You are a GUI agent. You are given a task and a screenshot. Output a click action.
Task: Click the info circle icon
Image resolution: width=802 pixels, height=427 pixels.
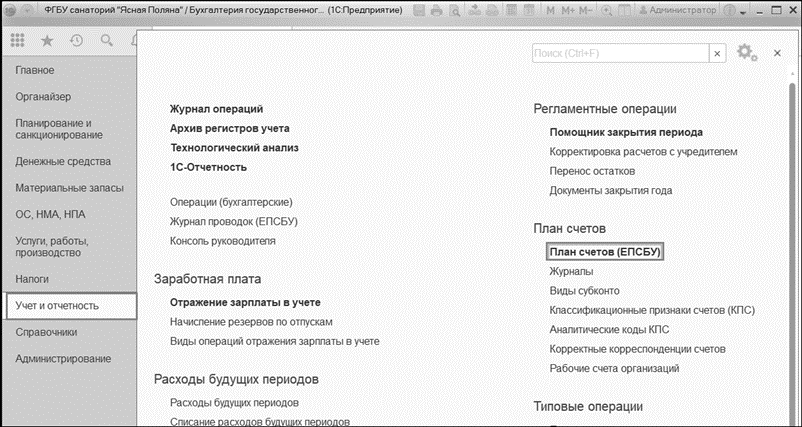point(730,10)
